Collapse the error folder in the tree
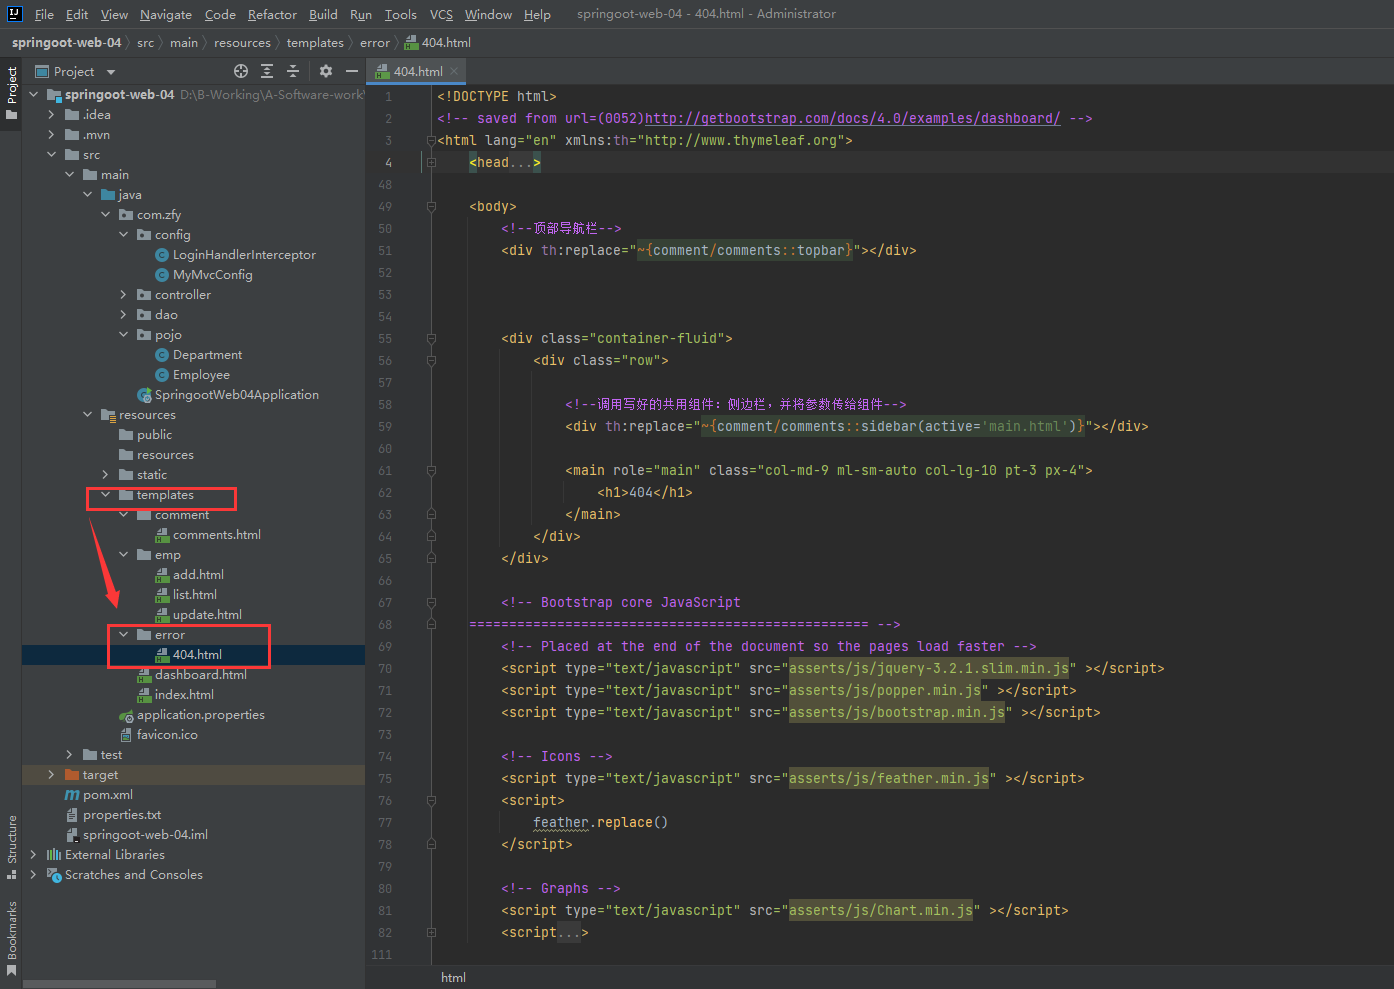The width and height of the screenshot is (1394, 989). (123, 635)
